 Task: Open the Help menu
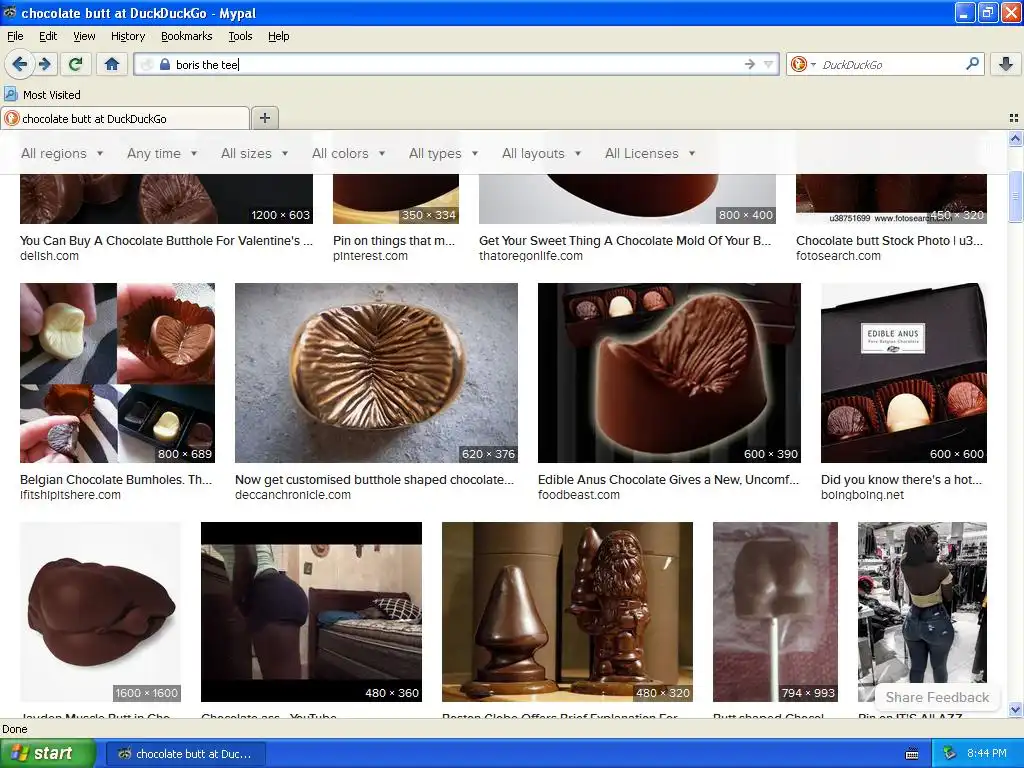click(x=279, y=36)
